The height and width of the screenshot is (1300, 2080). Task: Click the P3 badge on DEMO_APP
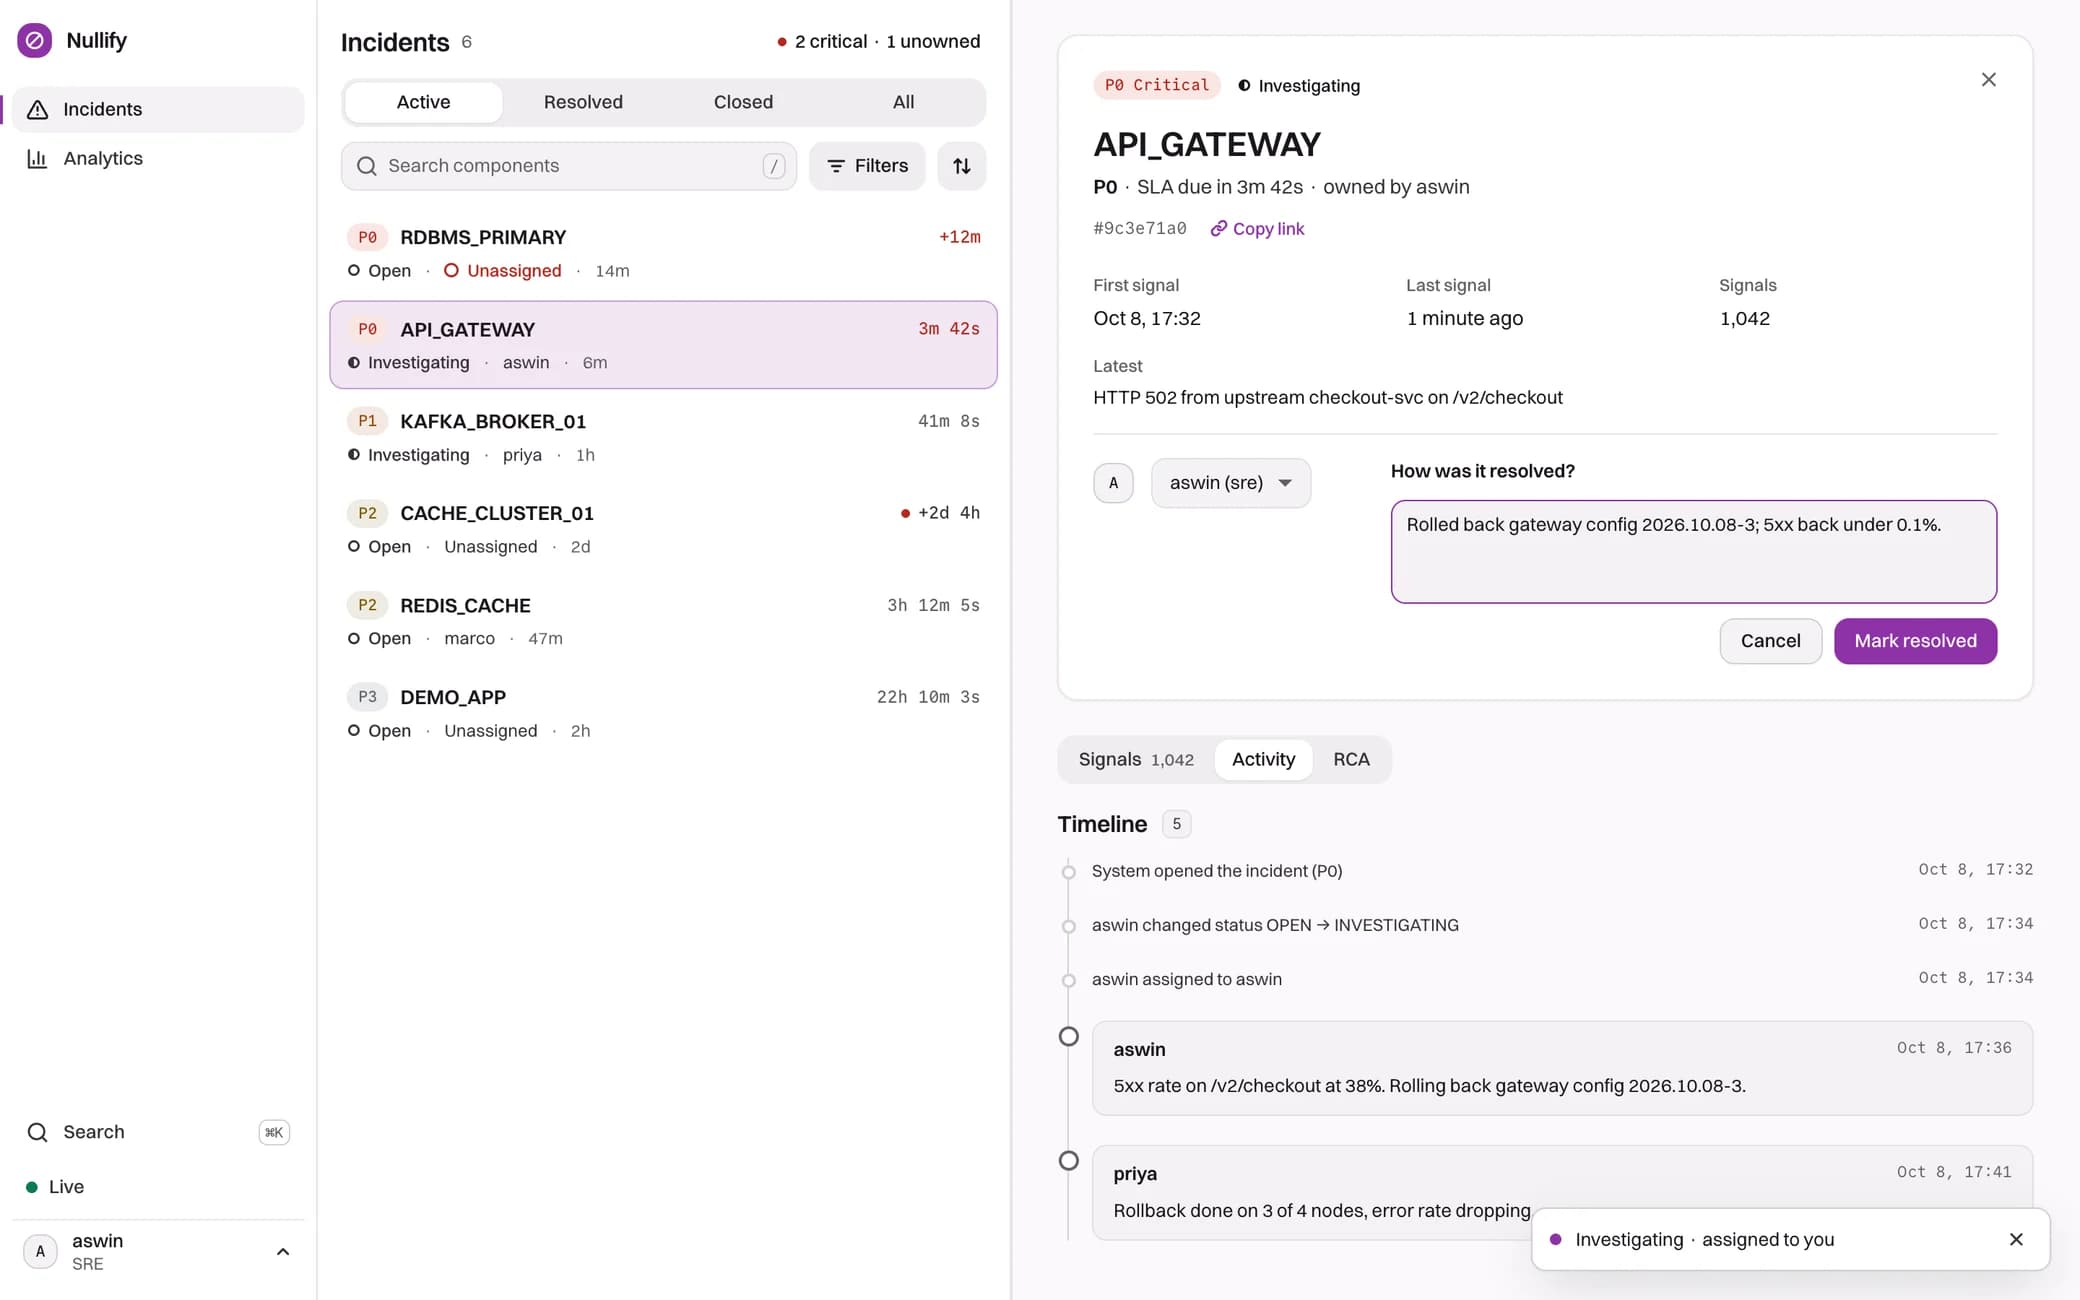(x=367, y=697)
